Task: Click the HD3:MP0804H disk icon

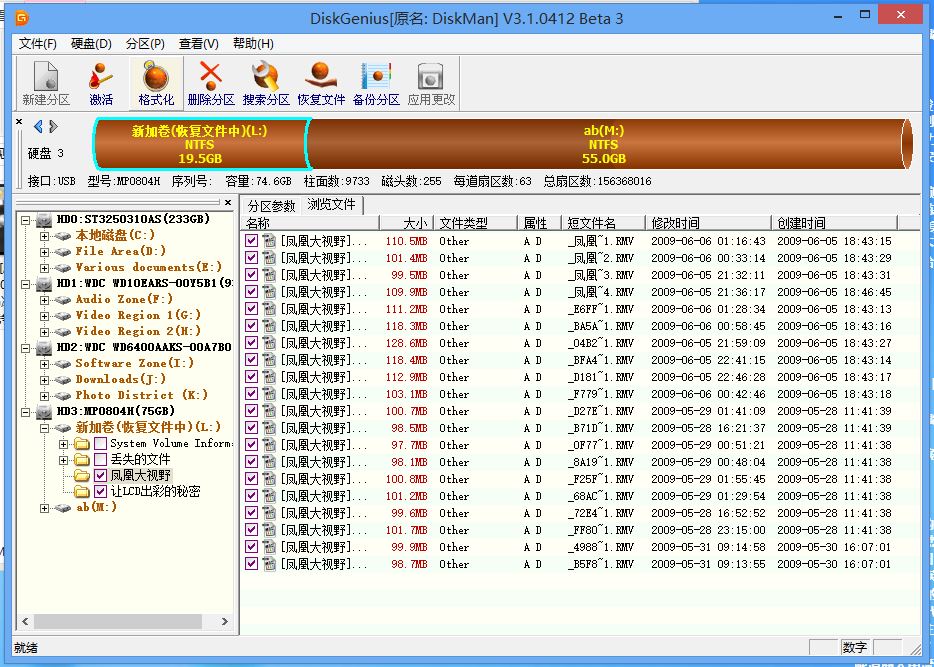Action: pyautogui.click(x=44, y=412)
